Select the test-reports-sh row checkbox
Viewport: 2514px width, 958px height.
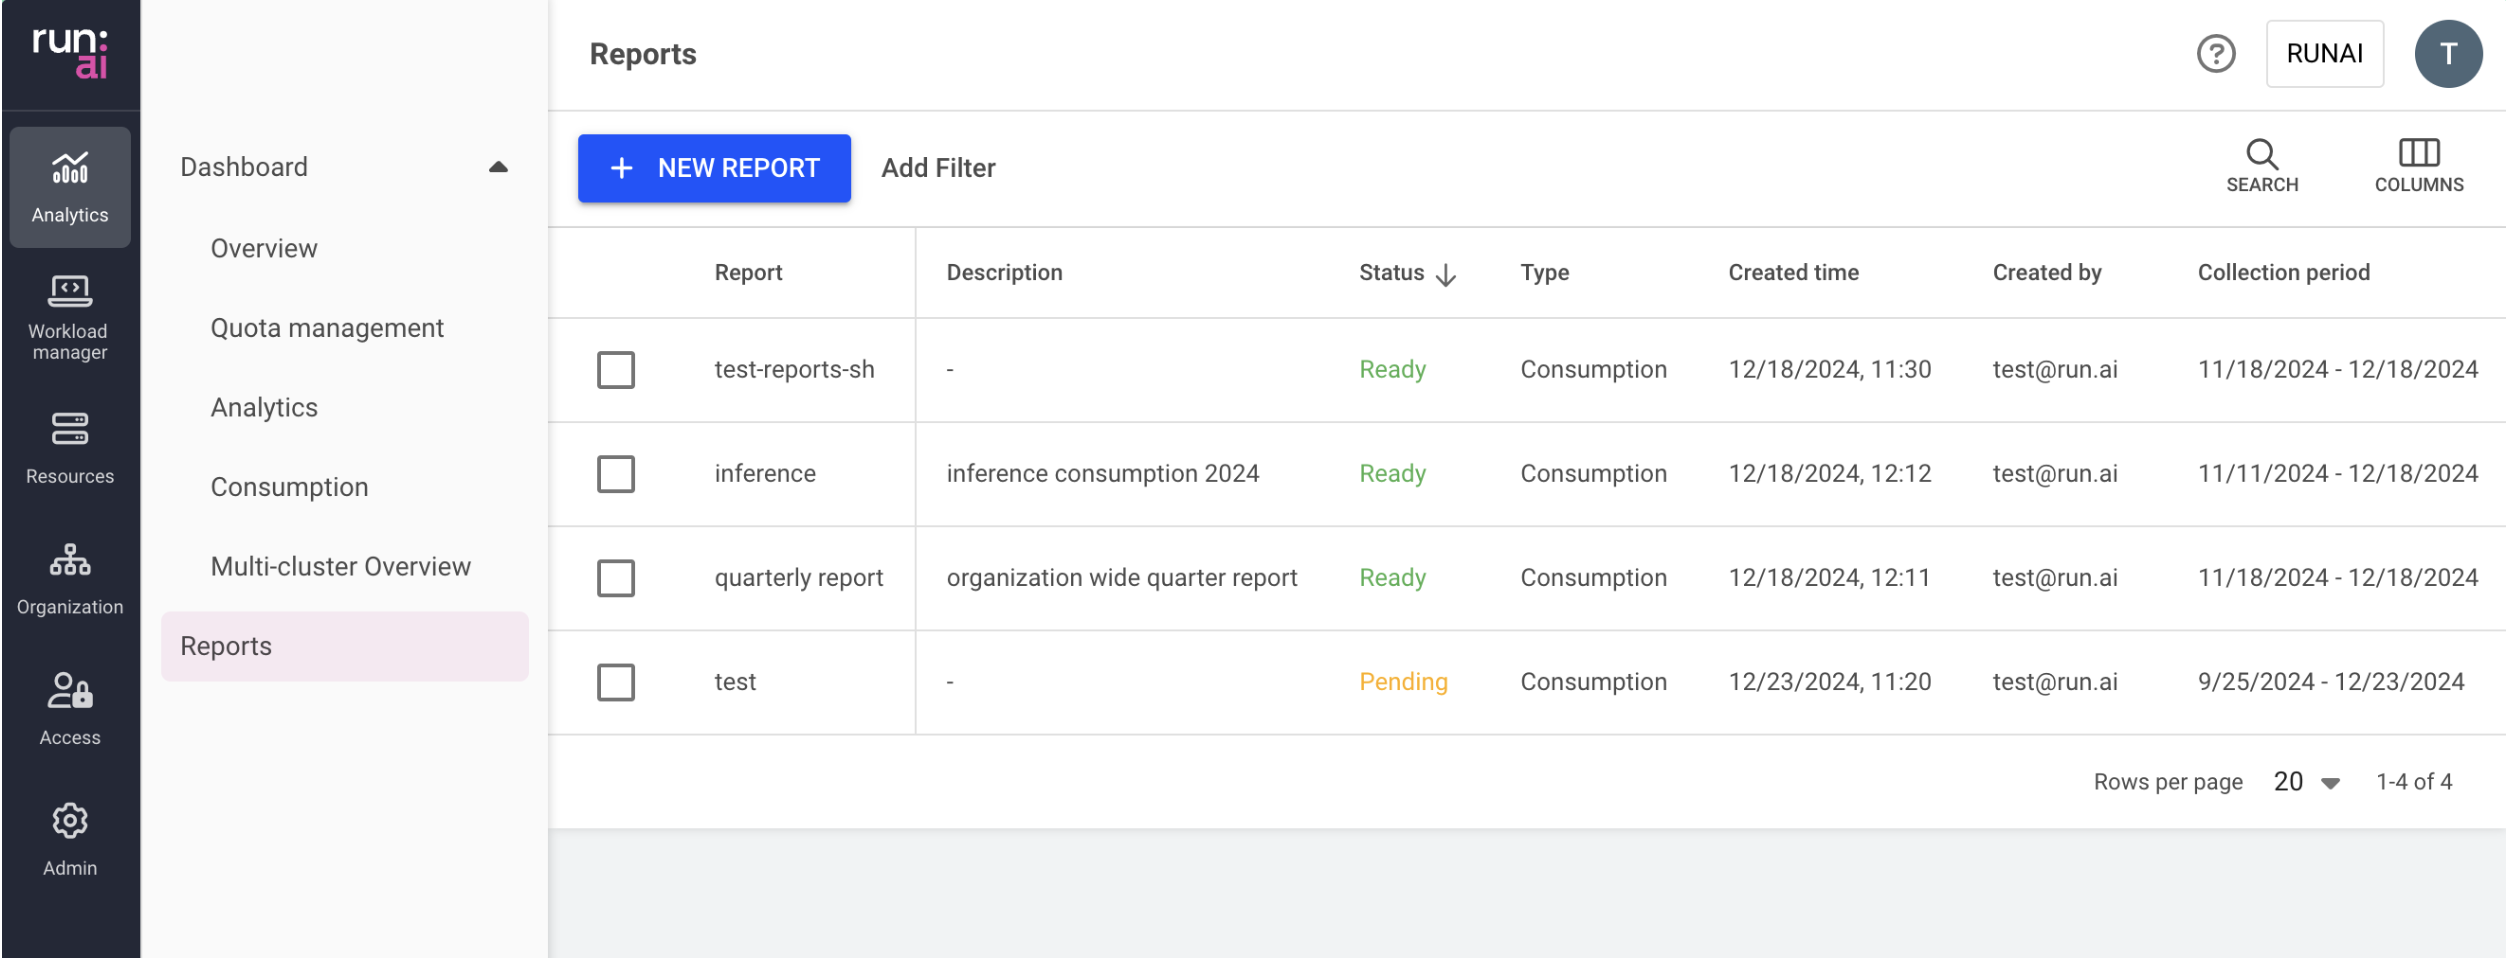pos(616,370)
